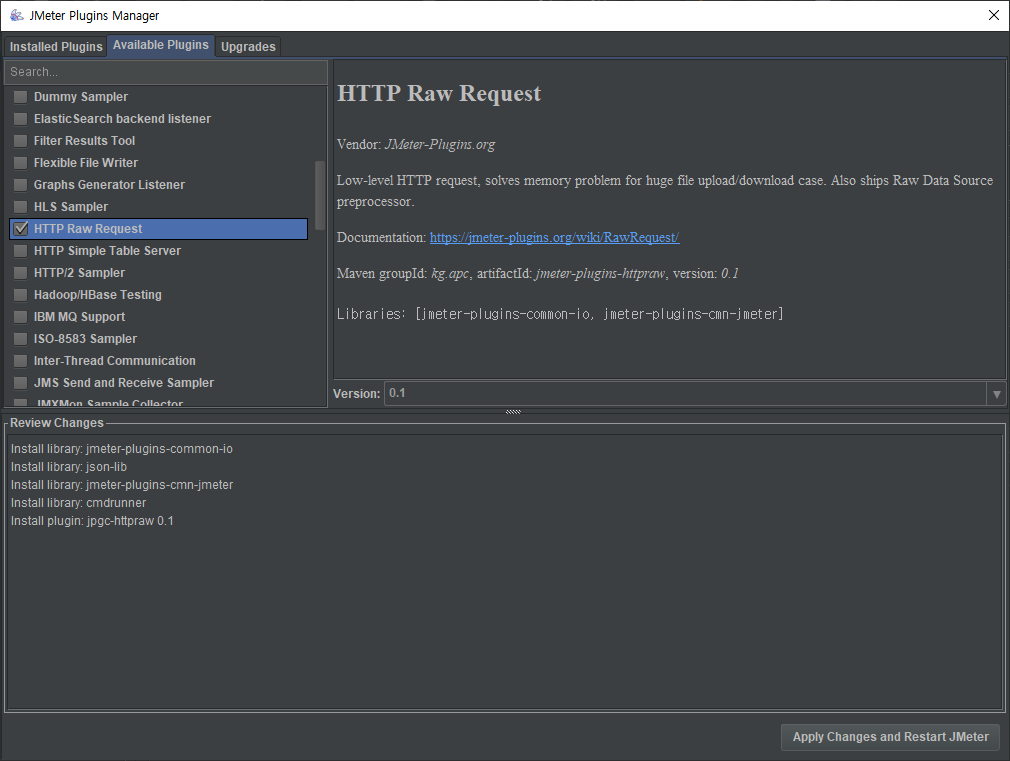
Task: Click the Libraries list text
Action: [x=560, y=314]
